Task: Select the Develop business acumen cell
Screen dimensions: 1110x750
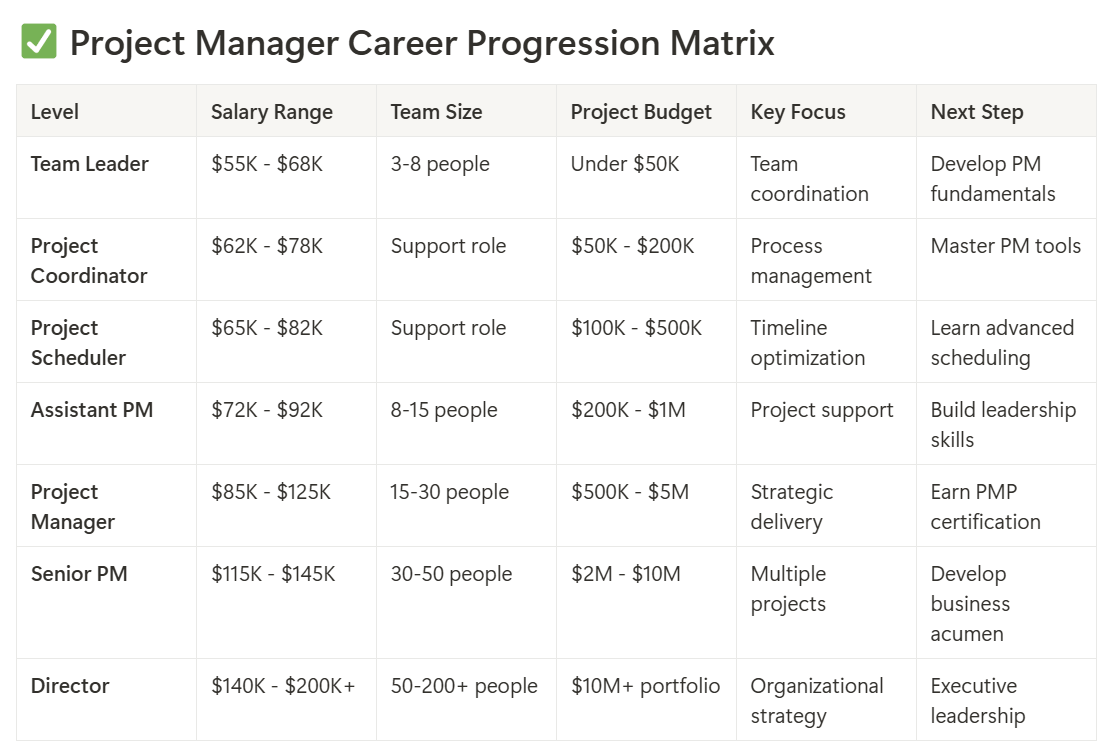Action: [x=969, y=604]
